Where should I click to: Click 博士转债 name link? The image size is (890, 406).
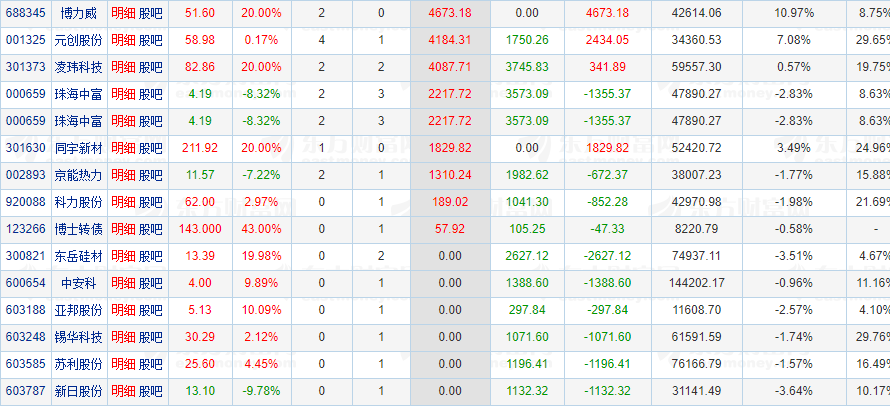(x=78, y=229)
